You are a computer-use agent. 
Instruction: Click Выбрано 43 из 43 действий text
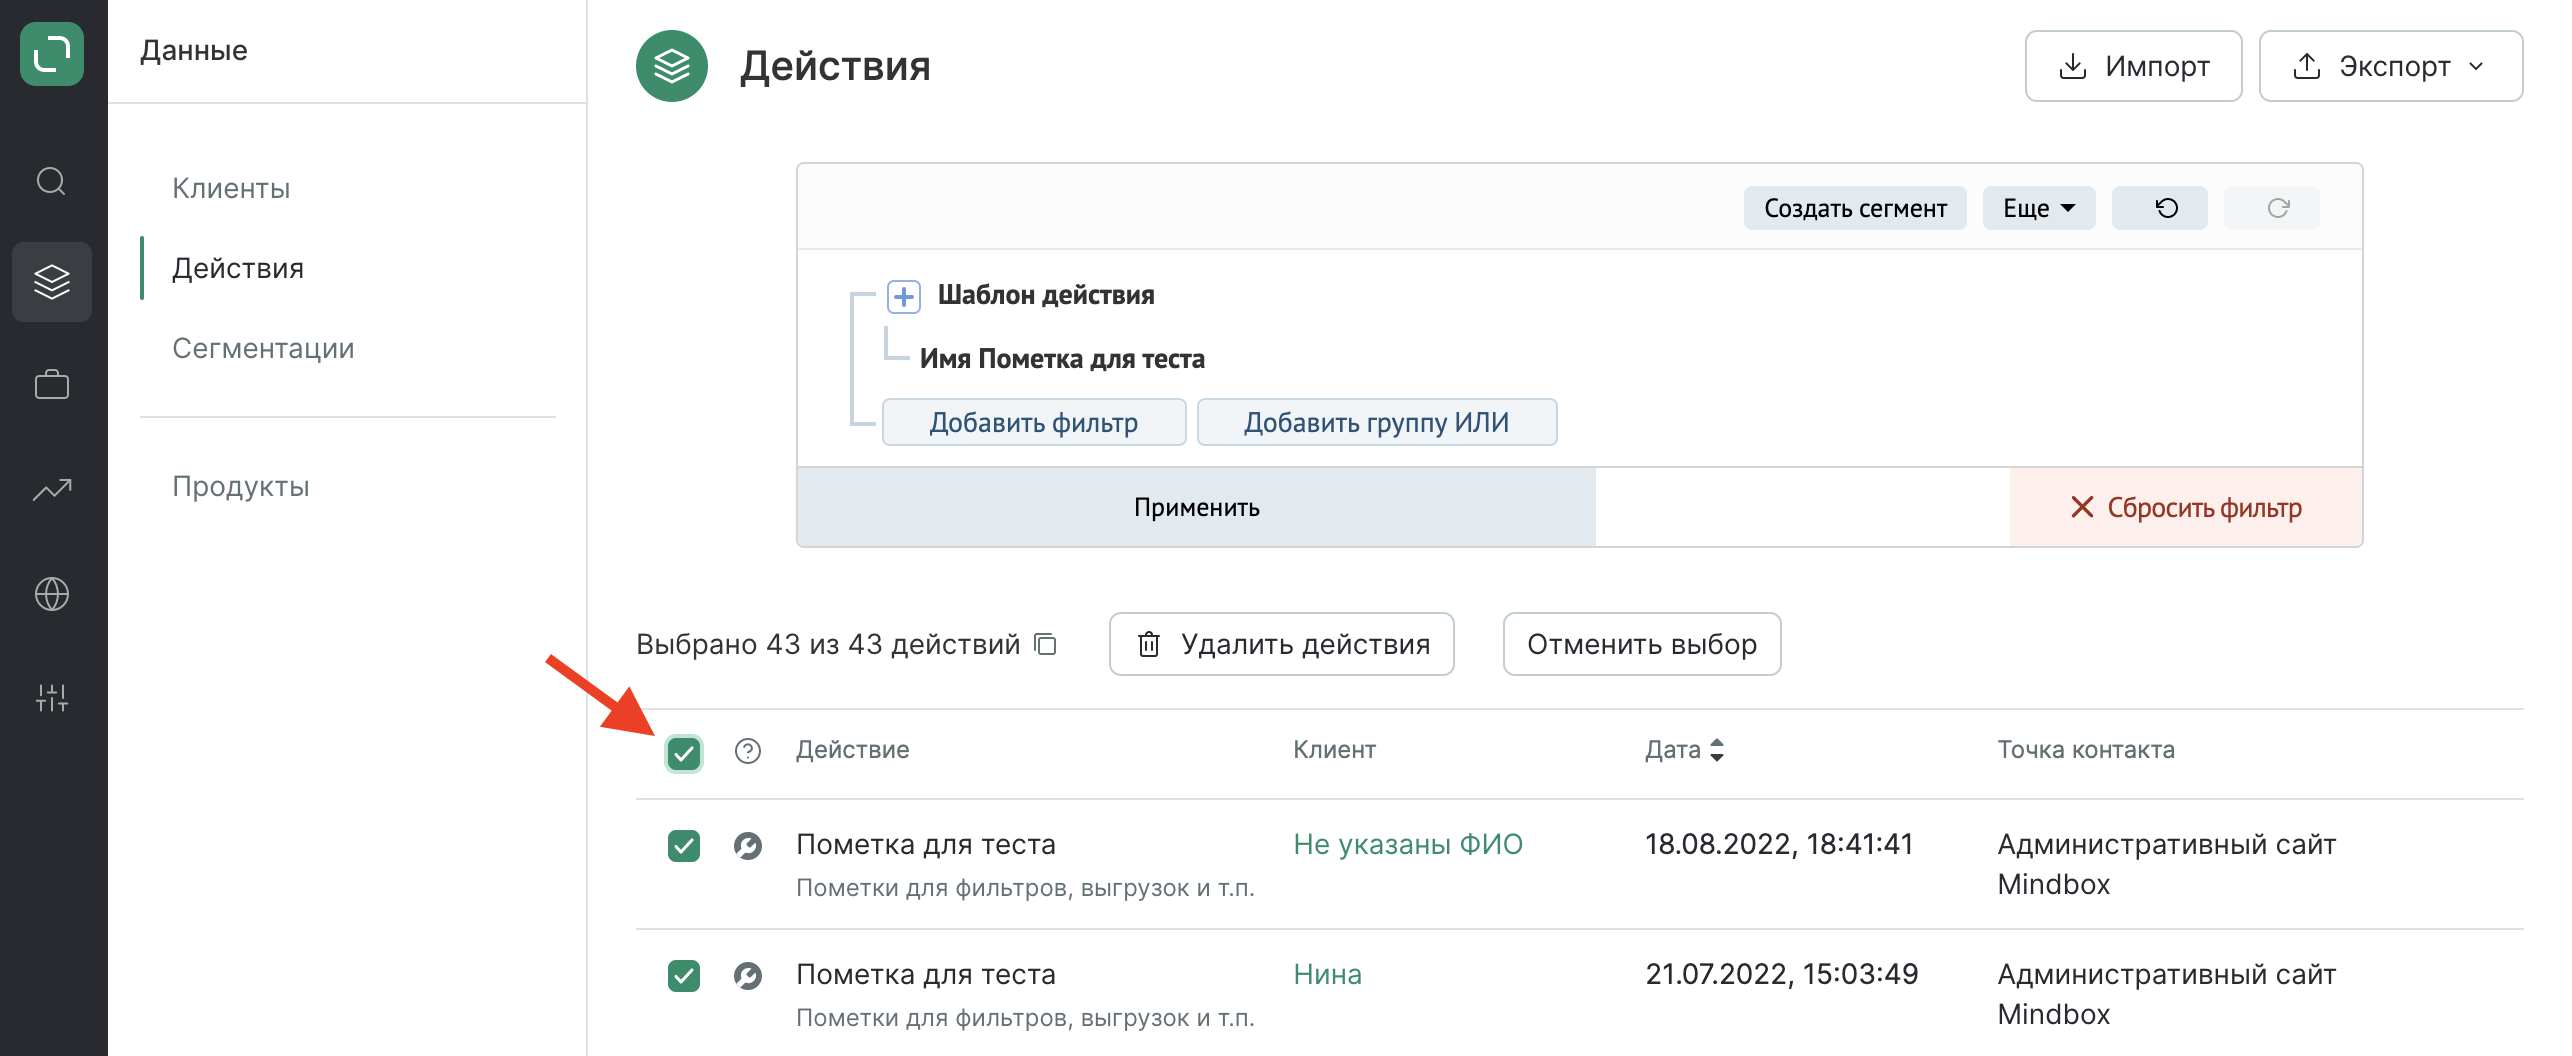pyautogui.click(x=828, y=644)
